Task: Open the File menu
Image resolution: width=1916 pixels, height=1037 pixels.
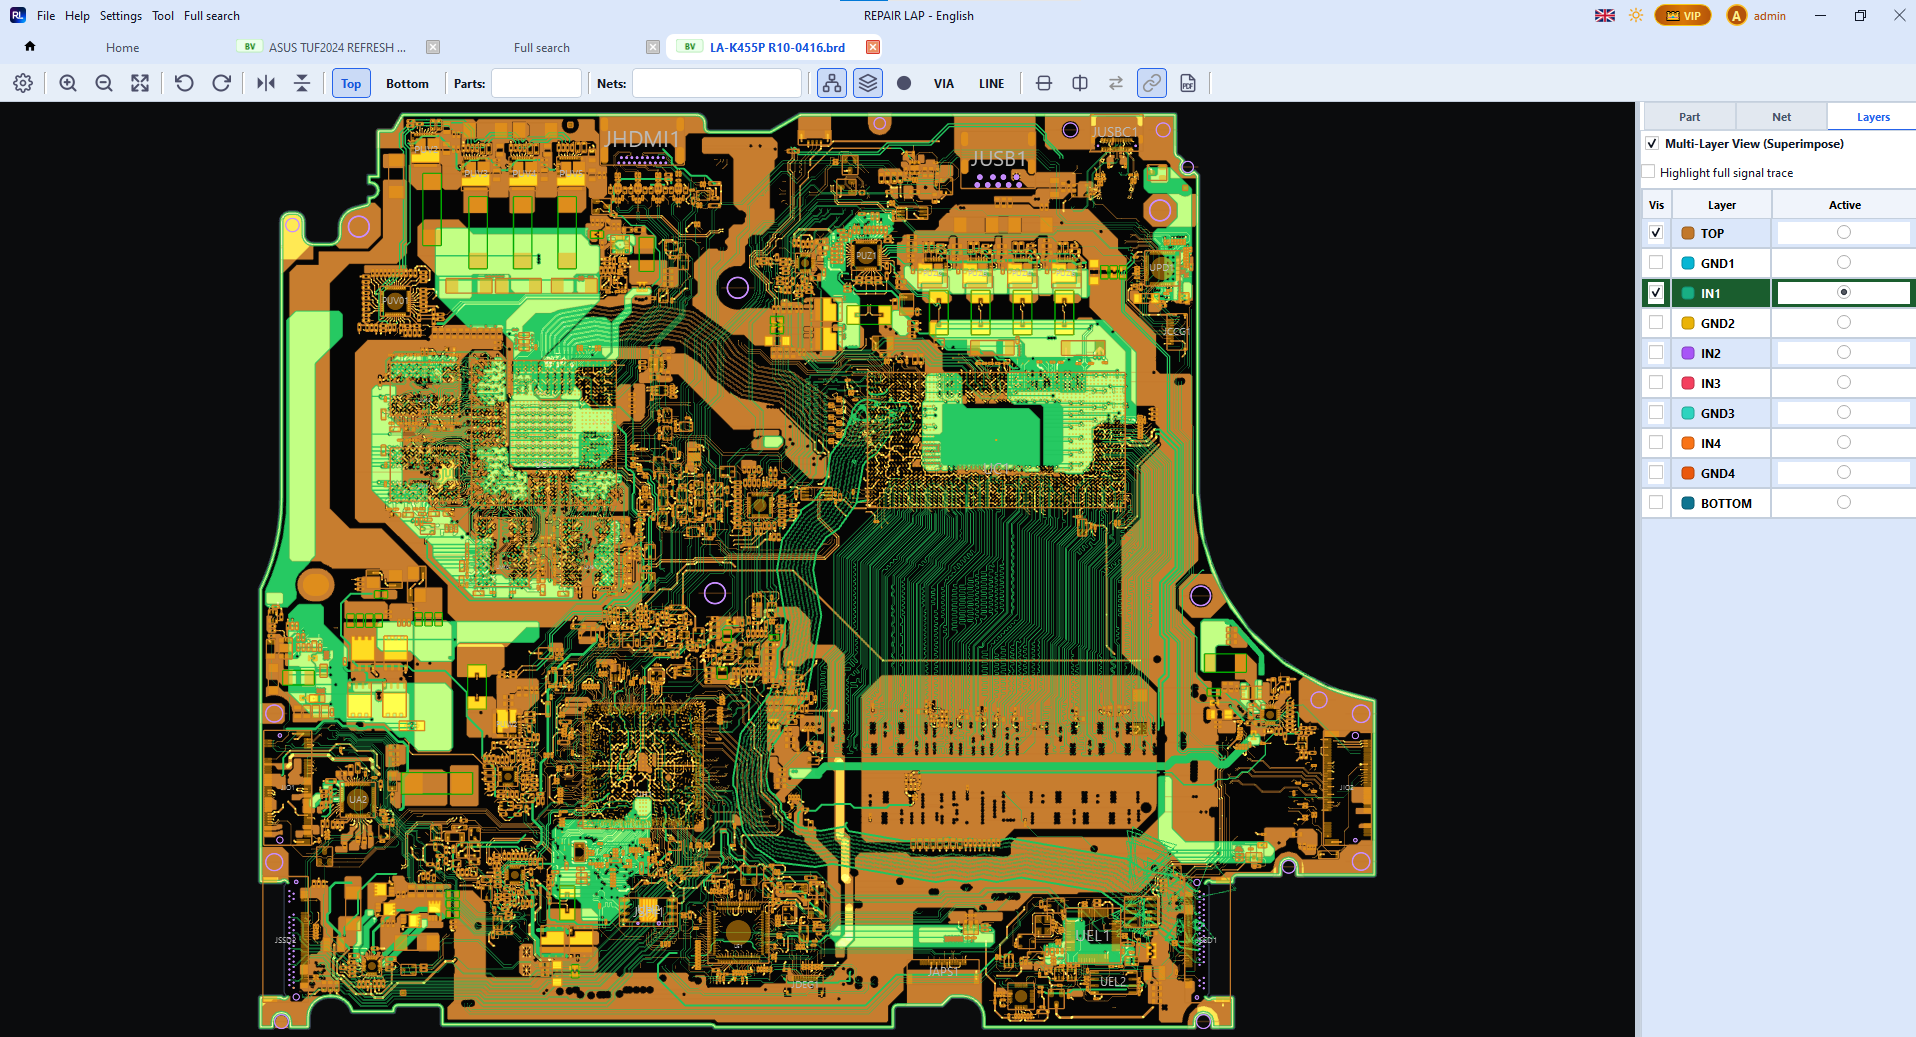Action: click(46, 16)
